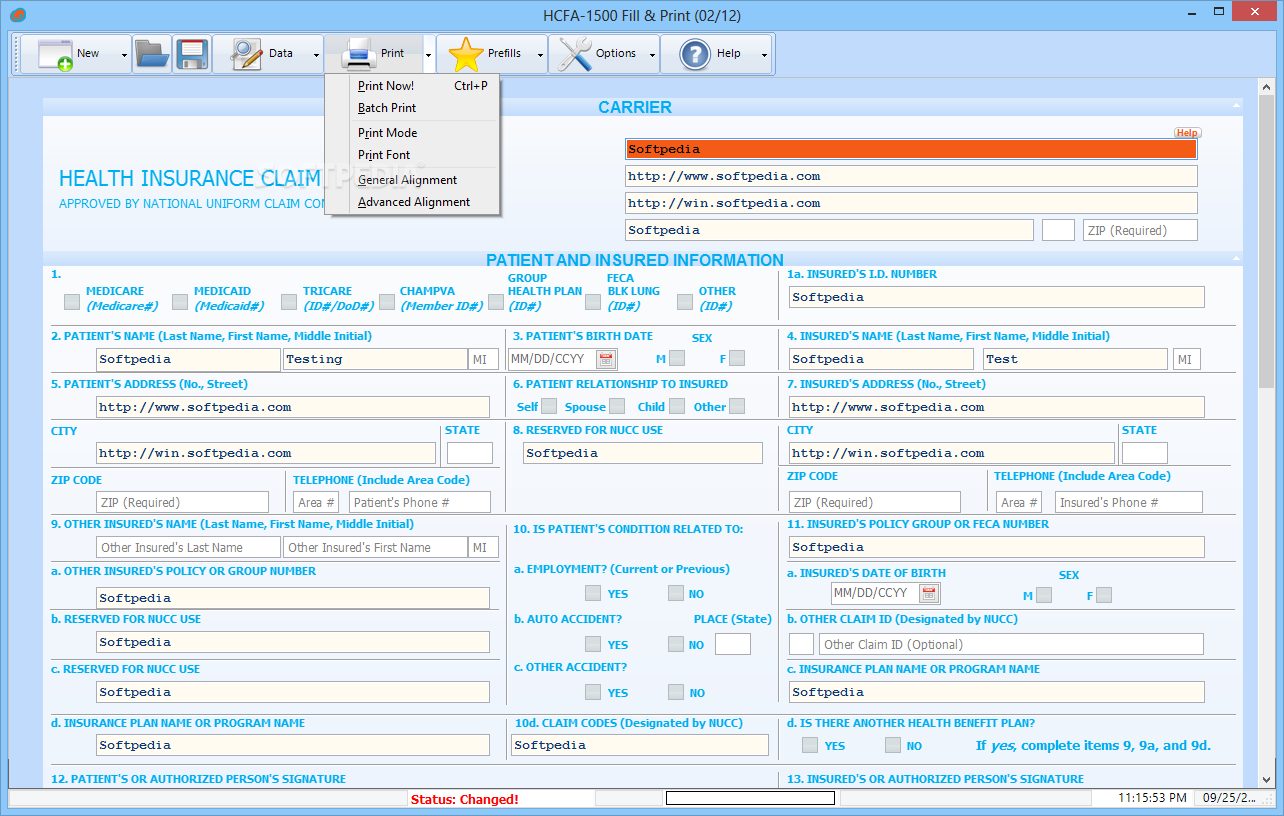The image size is (1284, 816).
Task: Check YES for another health benefit plan
Action: pyautogui.click(x=810, y=745)
